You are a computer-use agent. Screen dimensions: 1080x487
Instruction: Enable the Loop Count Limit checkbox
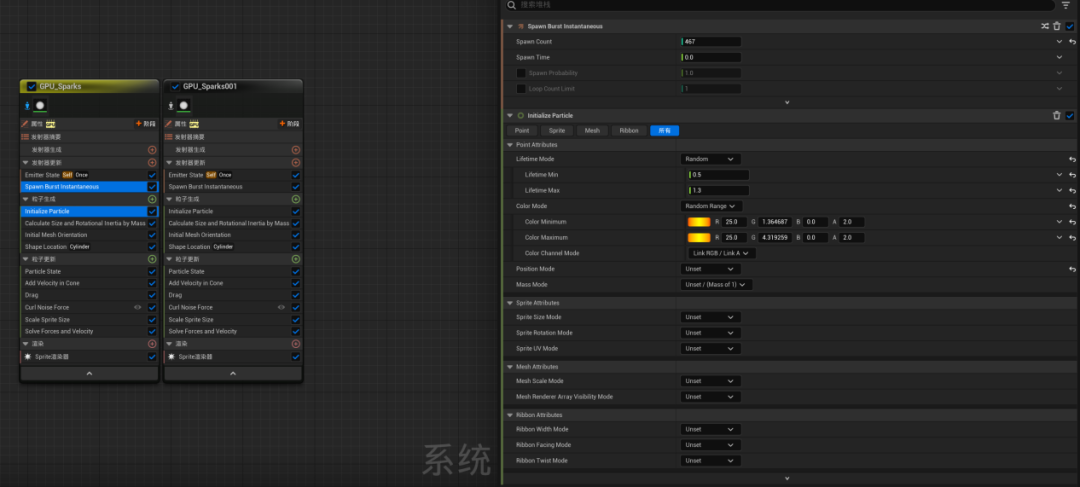521,89
